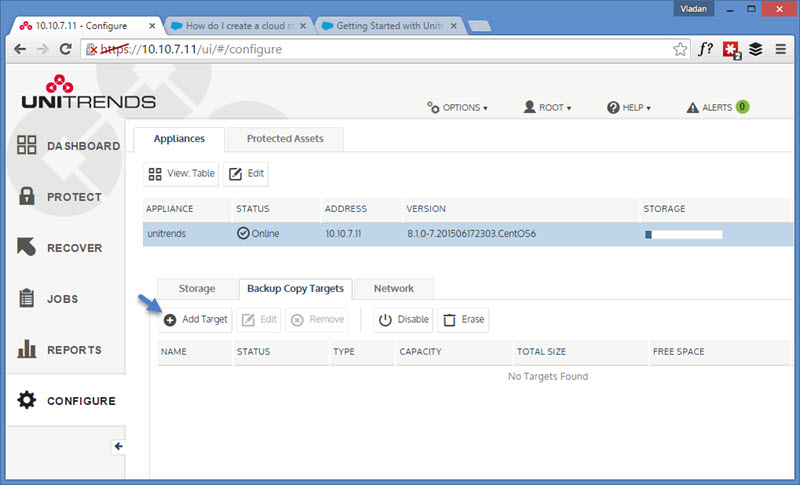Click the f? extension icon
Screen dimensions: 800x485
pos(706,49)
